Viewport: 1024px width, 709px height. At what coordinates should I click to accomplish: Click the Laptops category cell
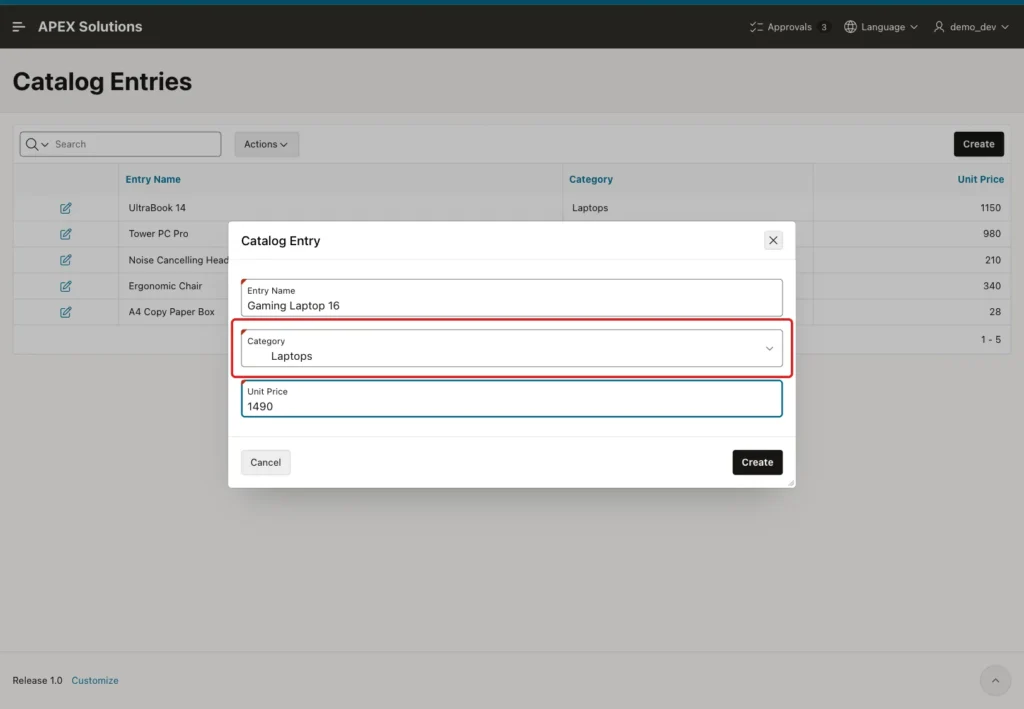click(x=590, y=208)
